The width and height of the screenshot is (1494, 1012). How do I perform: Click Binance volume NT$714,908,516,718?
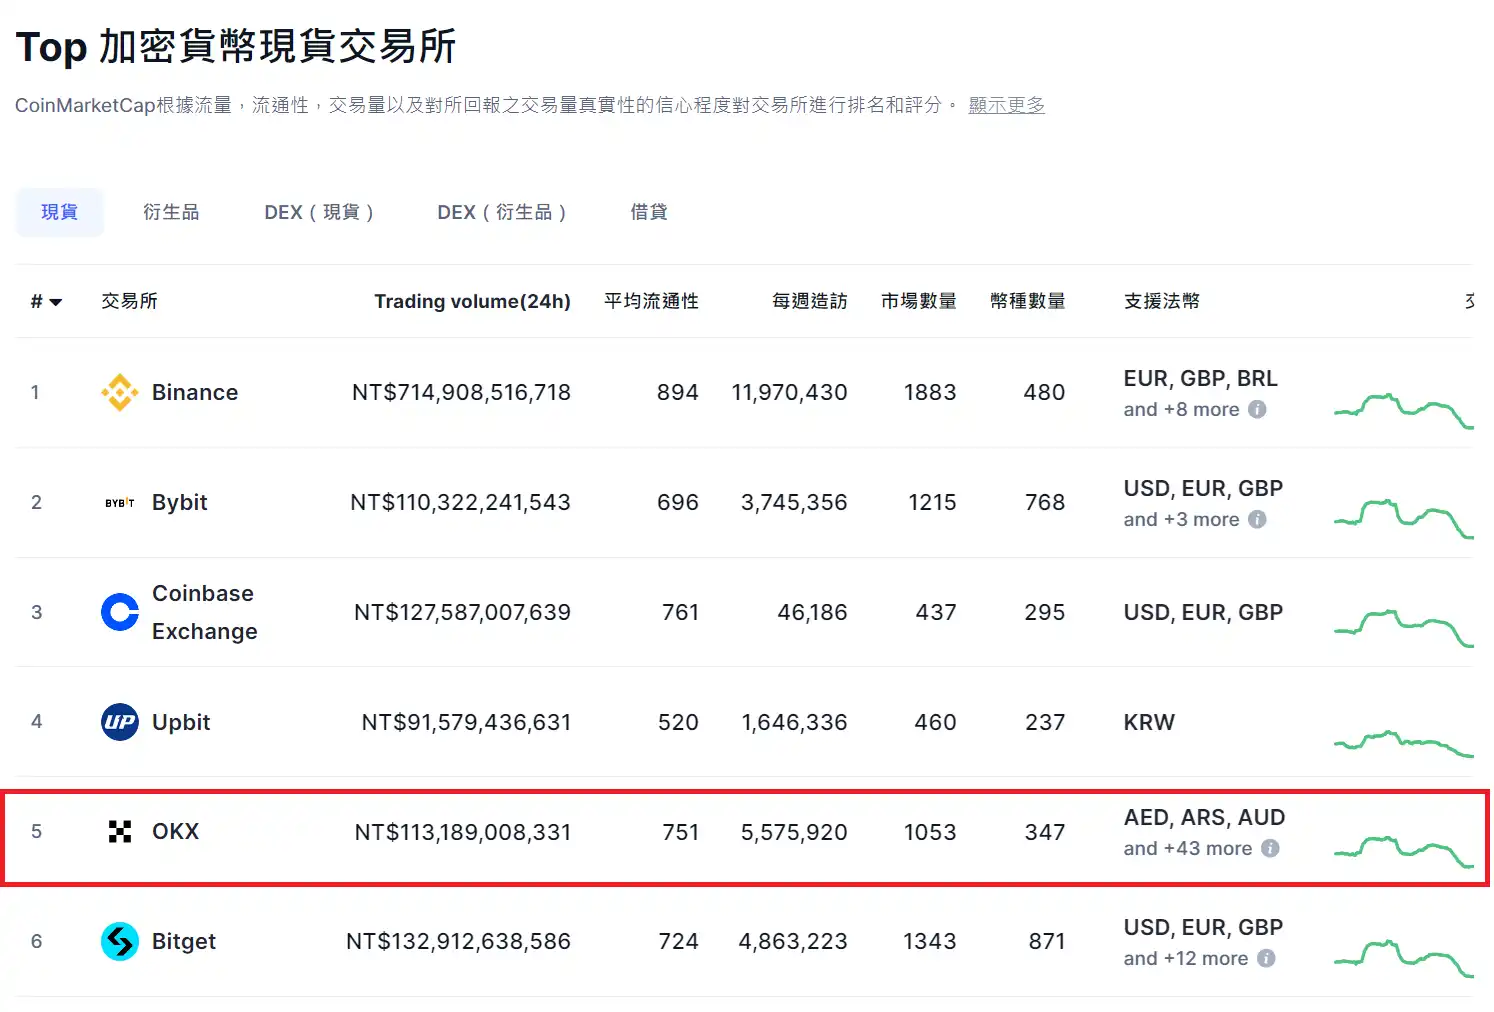[x=461, y=392]
